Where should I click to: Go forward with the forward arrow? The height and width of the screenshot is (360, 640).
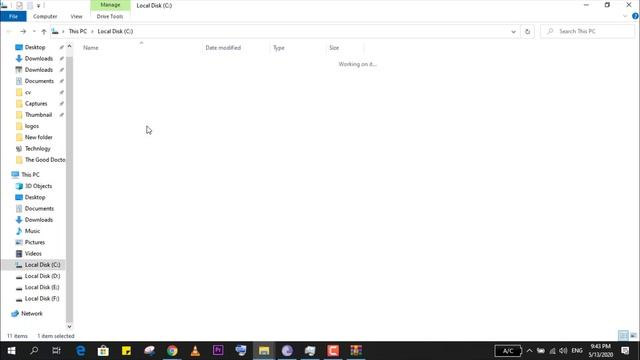23,31
